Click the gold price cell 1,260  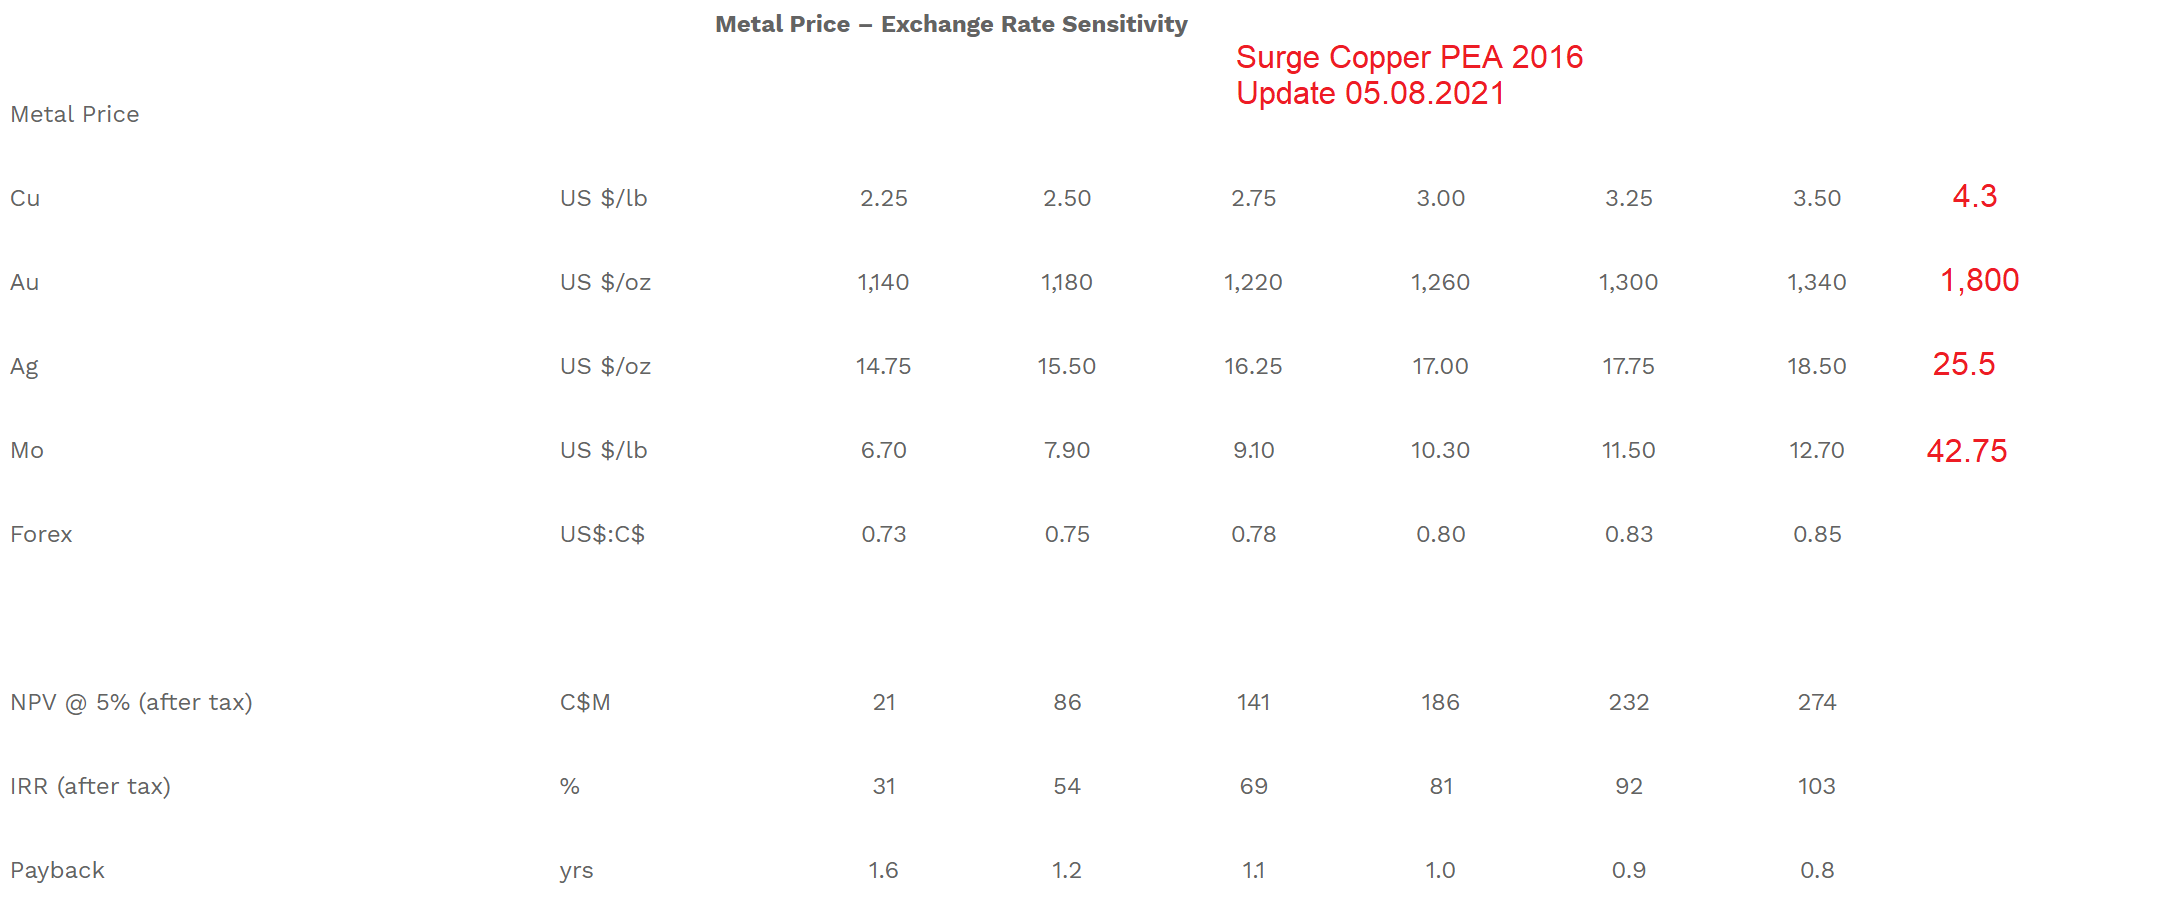click(x=1440, y=282)
